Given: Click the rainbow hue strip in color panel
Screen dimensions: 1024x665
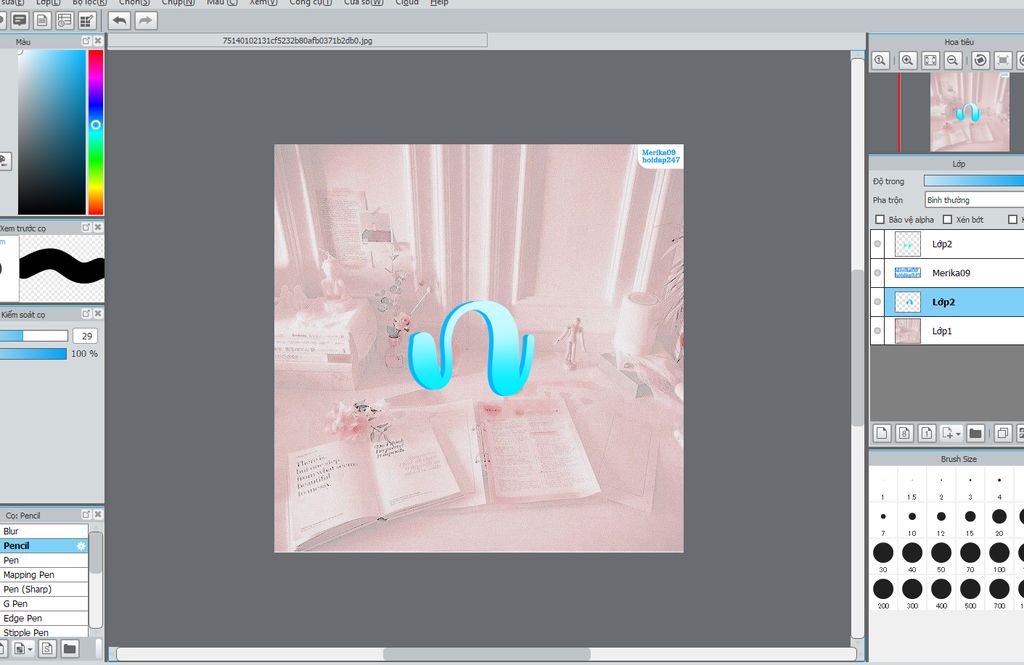Looking at the screenshot, I should tap(96, 132).
